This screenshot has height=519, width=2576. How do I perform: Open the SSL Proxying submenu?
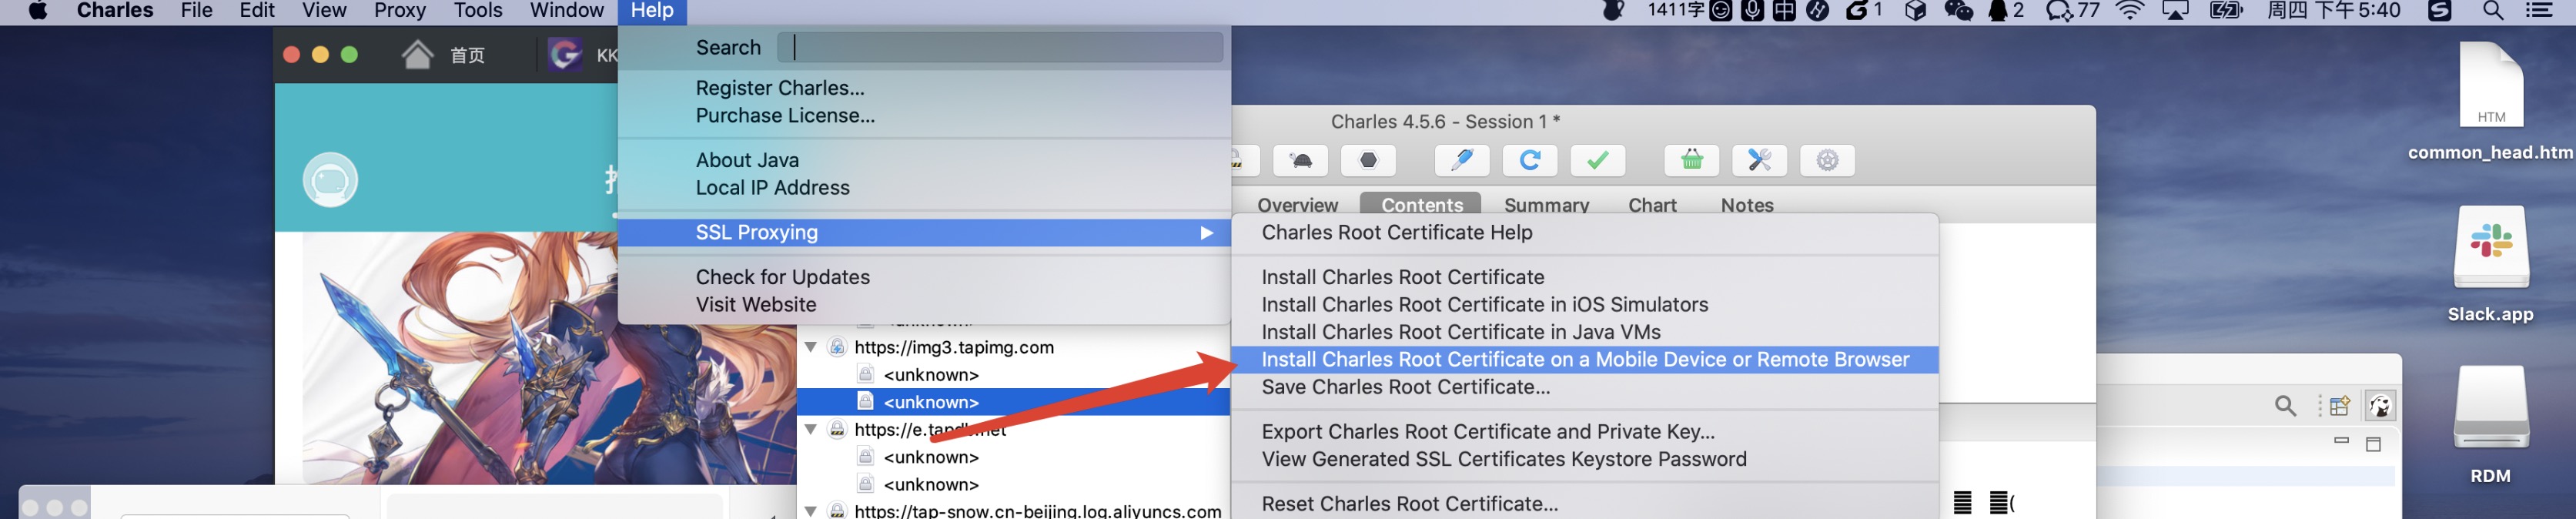(x=924, y=233)
